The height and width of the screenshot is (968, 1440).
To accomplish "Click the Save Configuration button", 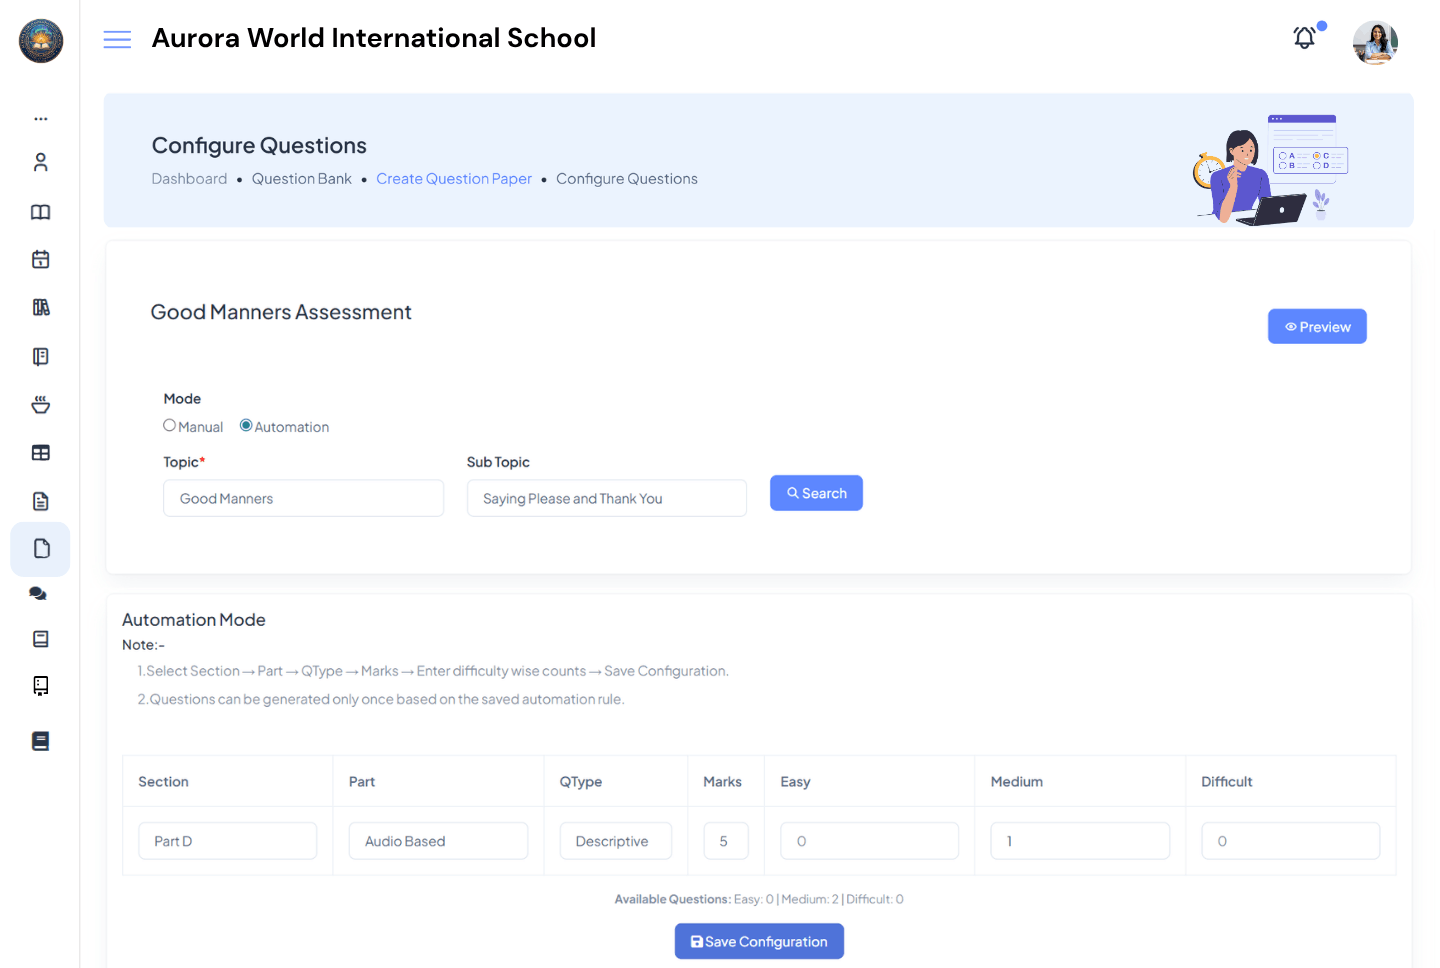I will [x=758, y=941].
